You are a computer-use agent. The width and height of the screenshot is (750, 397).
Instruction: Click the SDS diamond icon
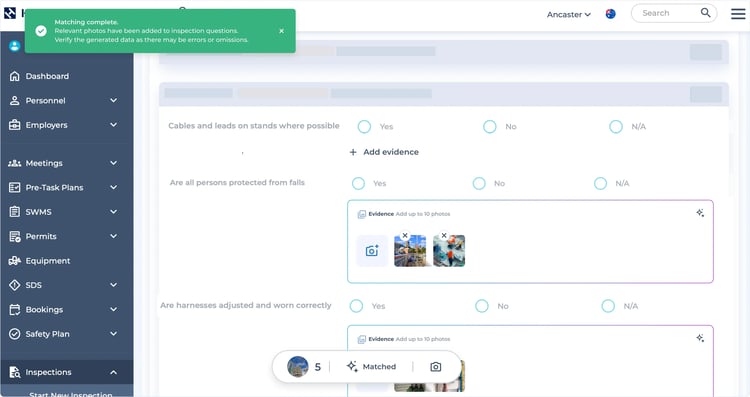(15, 285)
